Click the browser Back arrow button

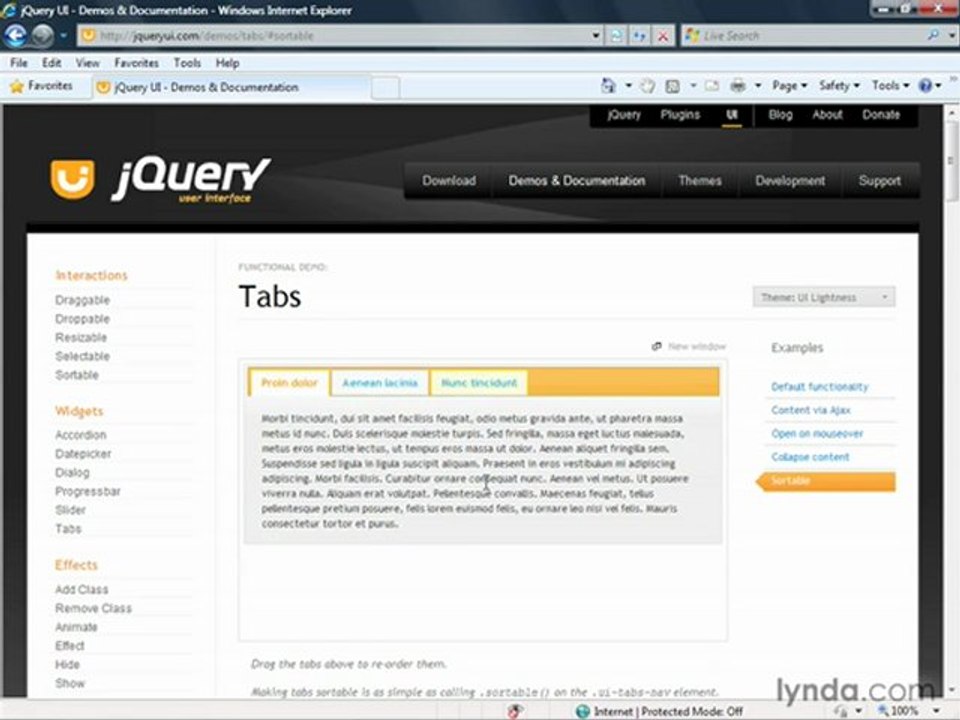(x=15, y=36)
